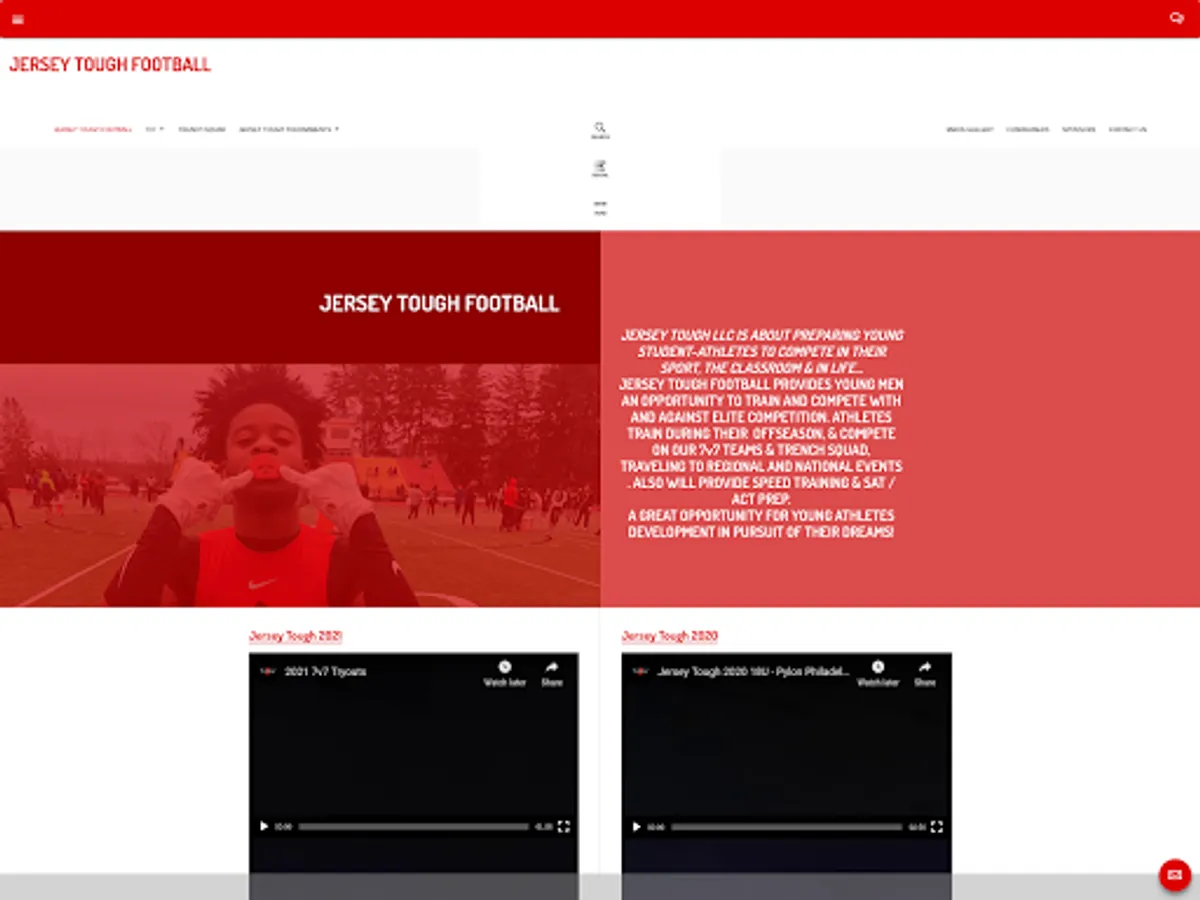Share the 2021 7v7 Tryouts video

point(552,673)
